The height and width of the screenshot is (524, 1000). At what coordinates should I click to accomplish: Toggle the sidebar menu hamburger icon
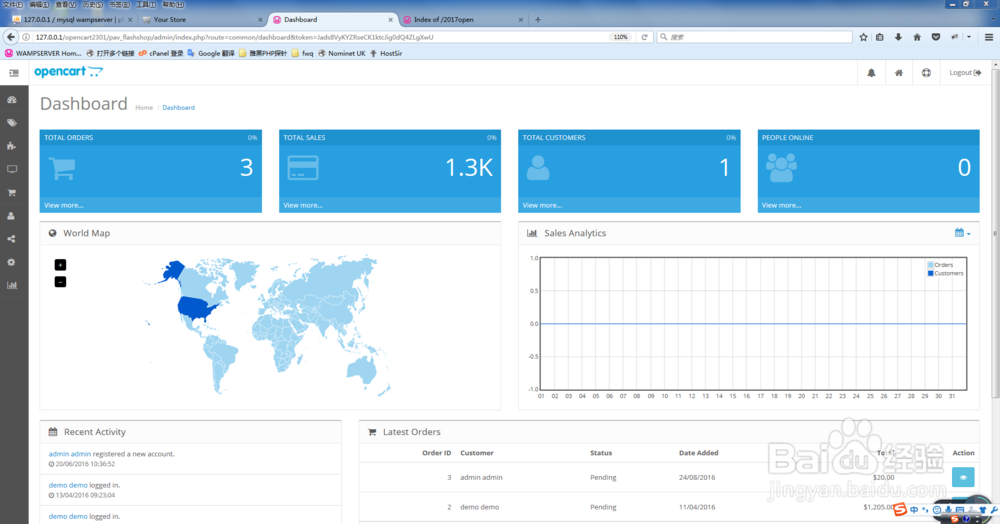pyautogui.click(x=13, y=73)
